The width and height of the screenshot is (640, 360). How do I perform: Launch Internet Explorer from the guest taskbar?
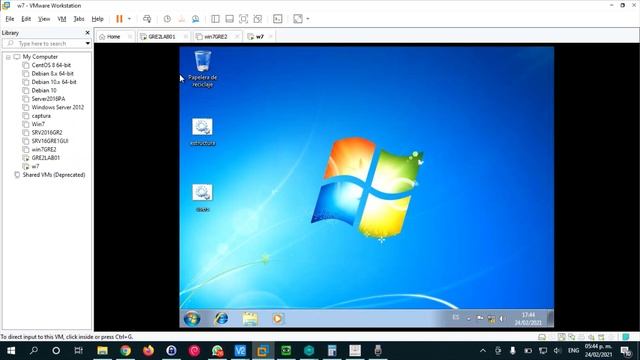222,319
